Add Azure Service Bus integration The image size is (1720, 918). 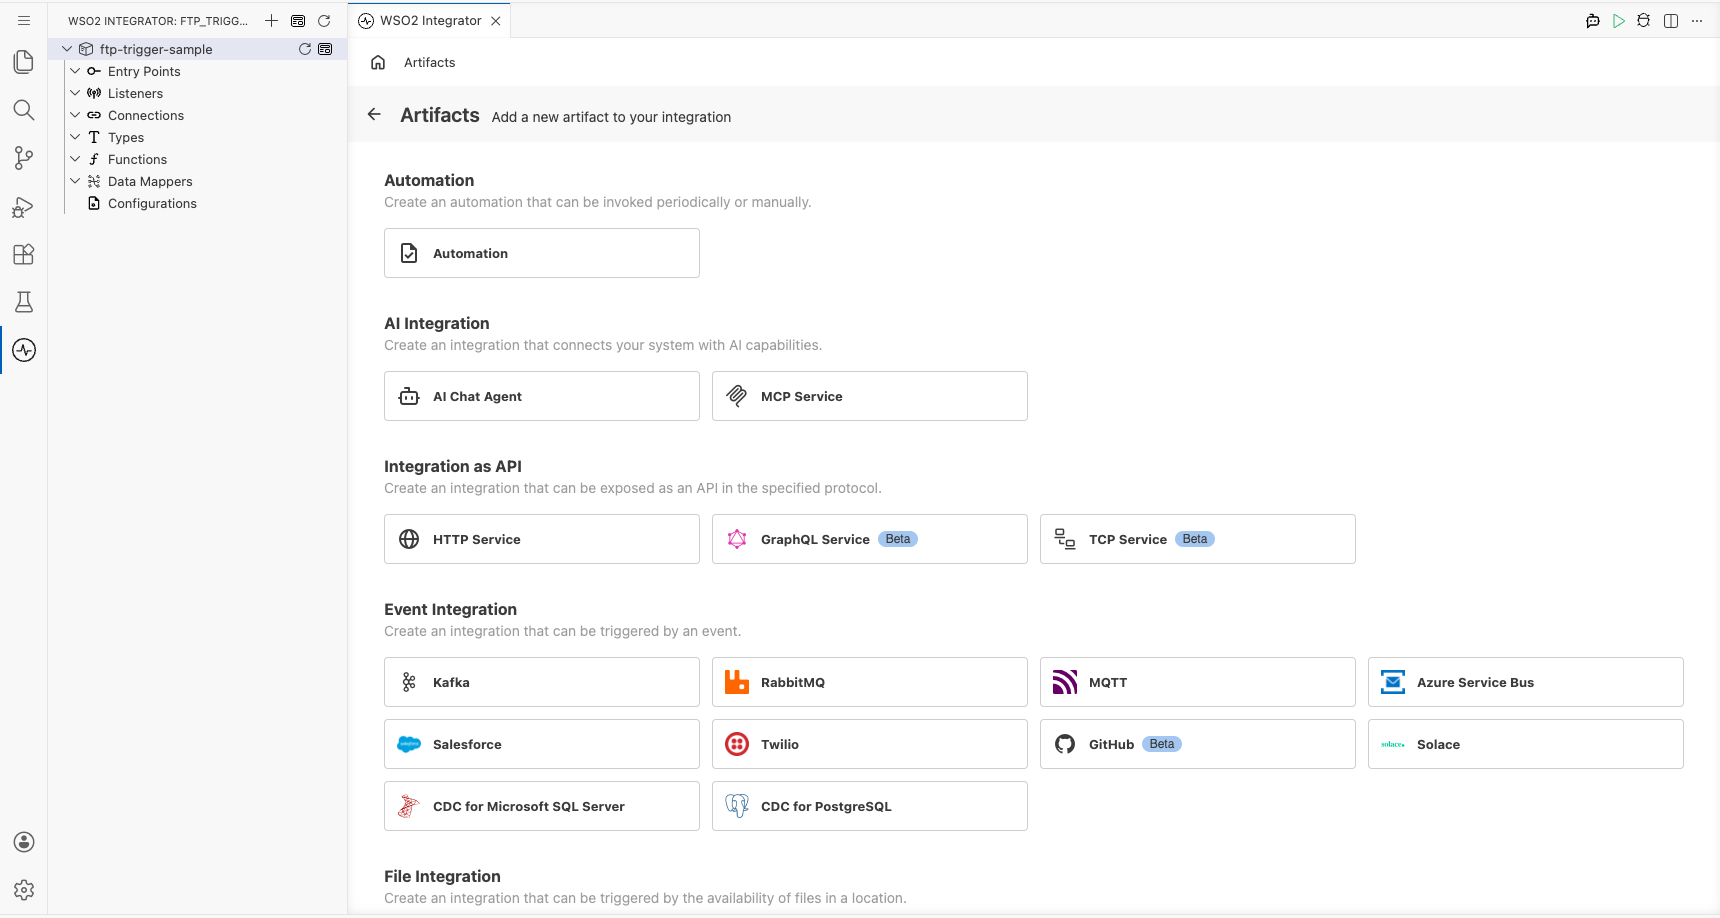[1526, 682]
